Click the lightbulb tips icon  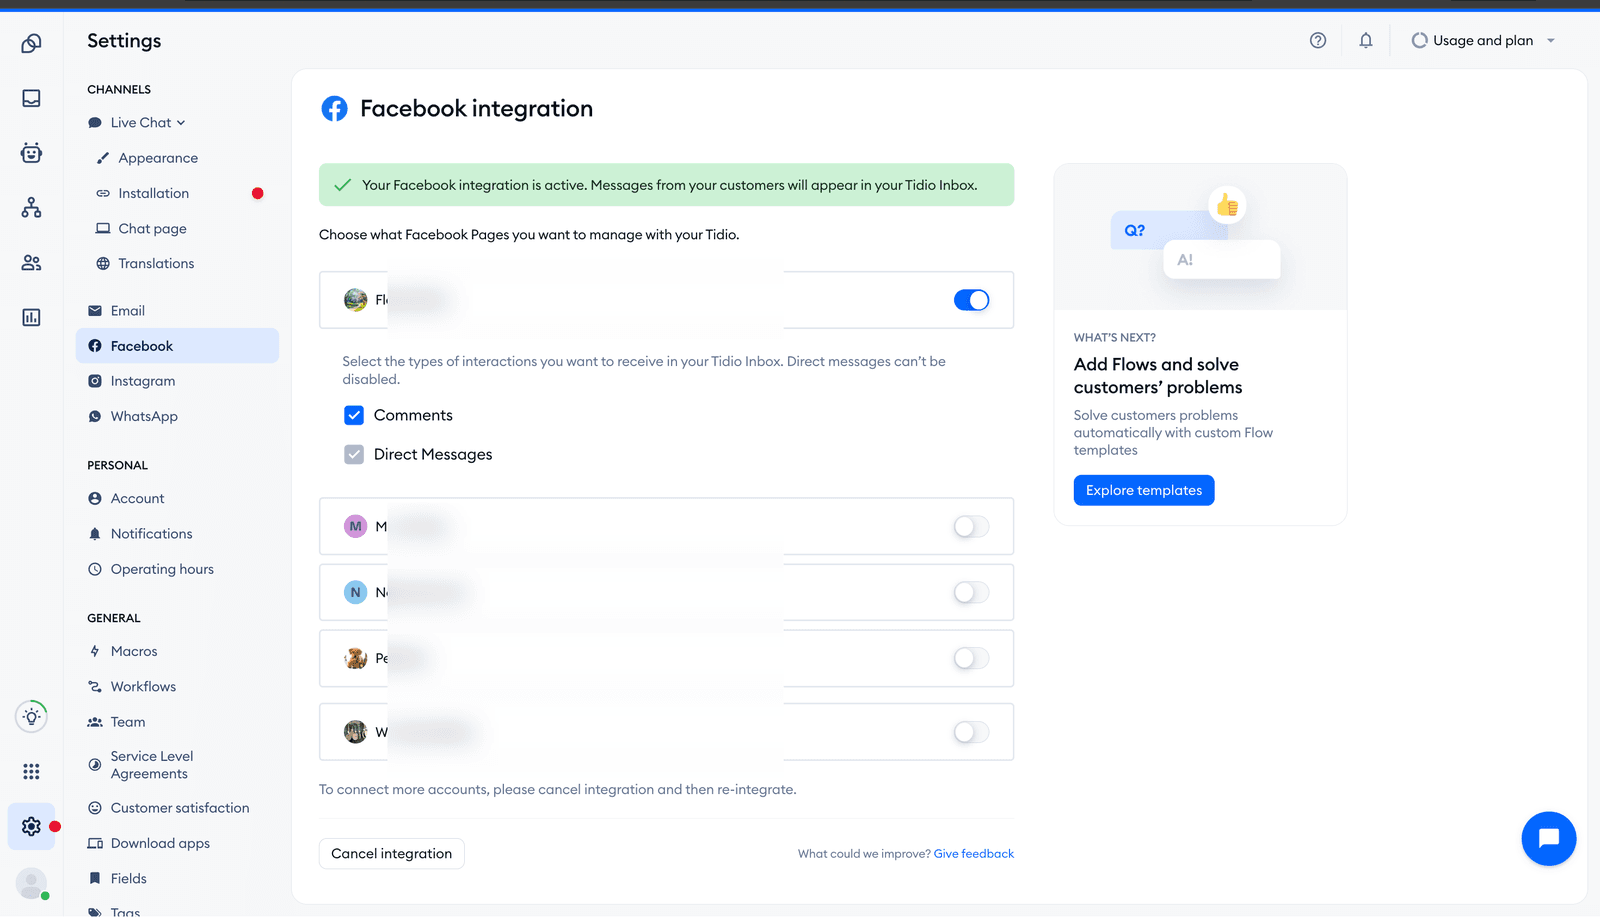[x=32, y=717]
